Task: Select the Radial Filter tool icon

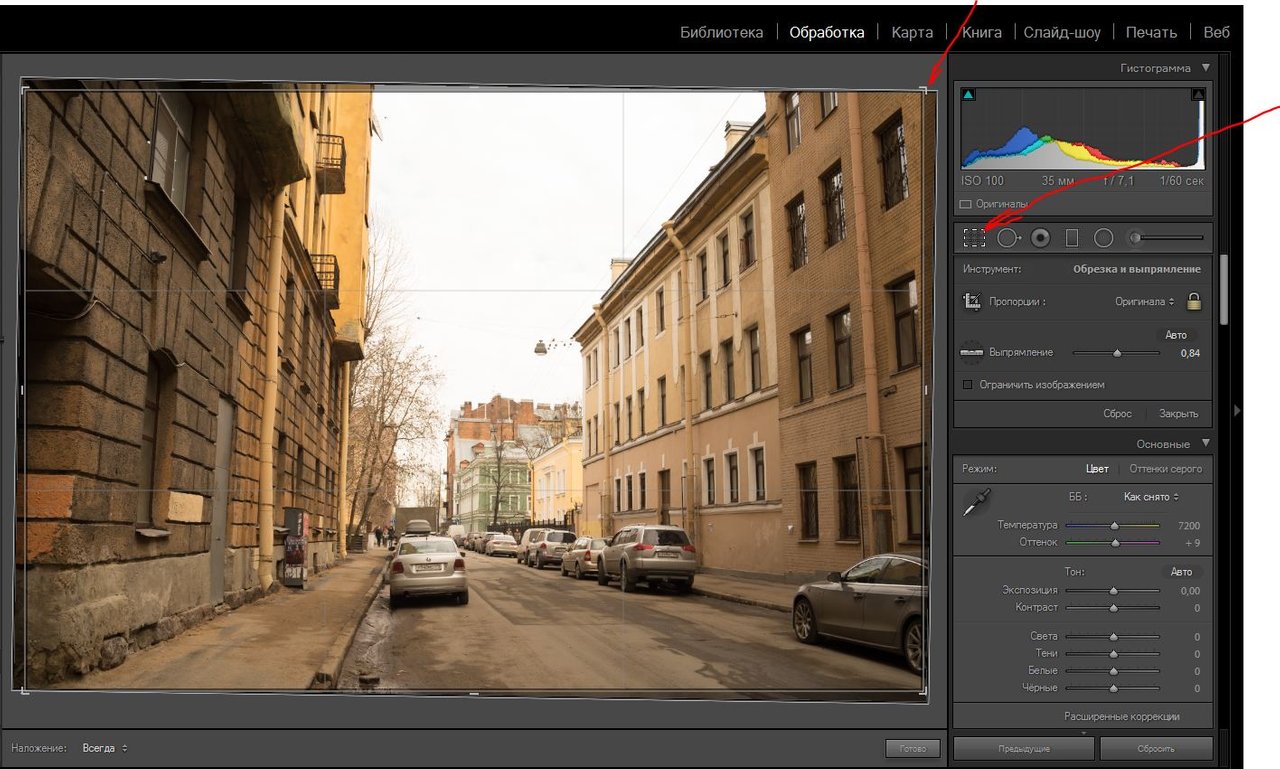Action: [x=1103, y=238]
